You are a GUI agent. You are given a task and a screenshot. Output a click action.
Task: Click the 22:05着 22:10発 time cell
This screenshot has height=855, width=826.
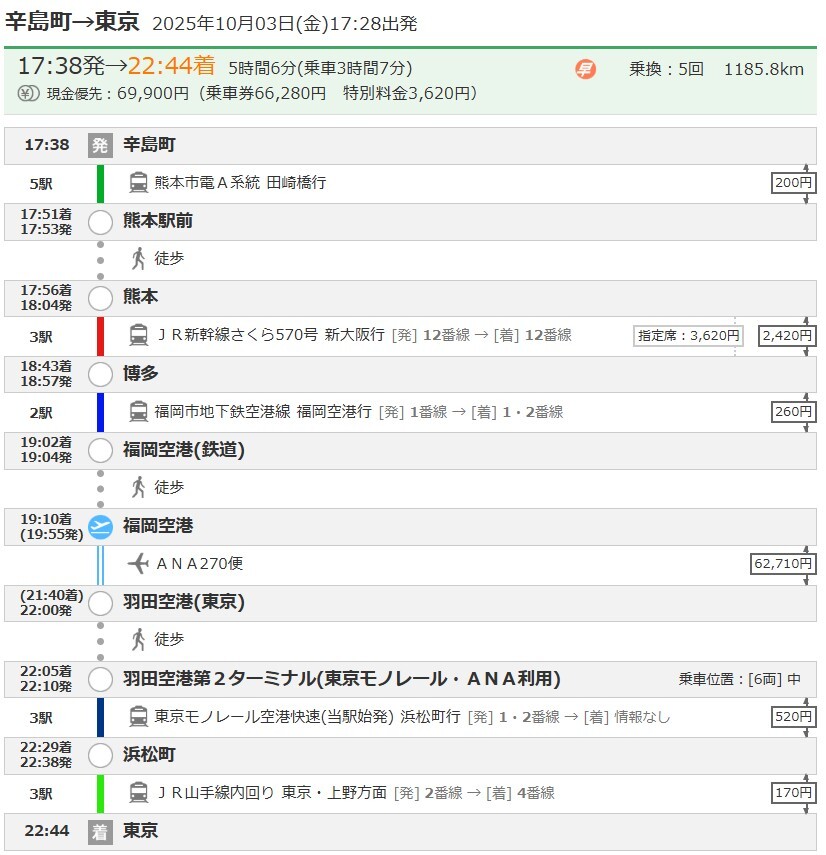point(46,679)
